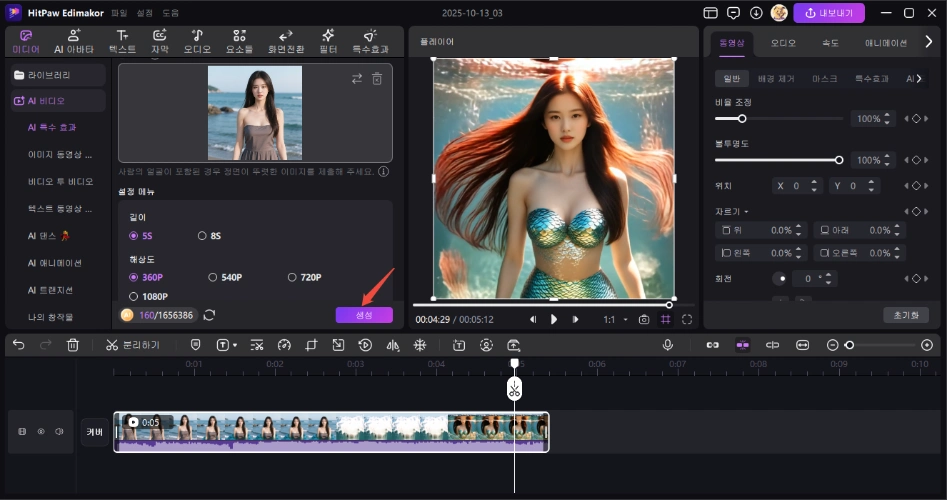Open the AI 아바타 panel
Viewport: 947px width, 500px height.
[74, 42]
